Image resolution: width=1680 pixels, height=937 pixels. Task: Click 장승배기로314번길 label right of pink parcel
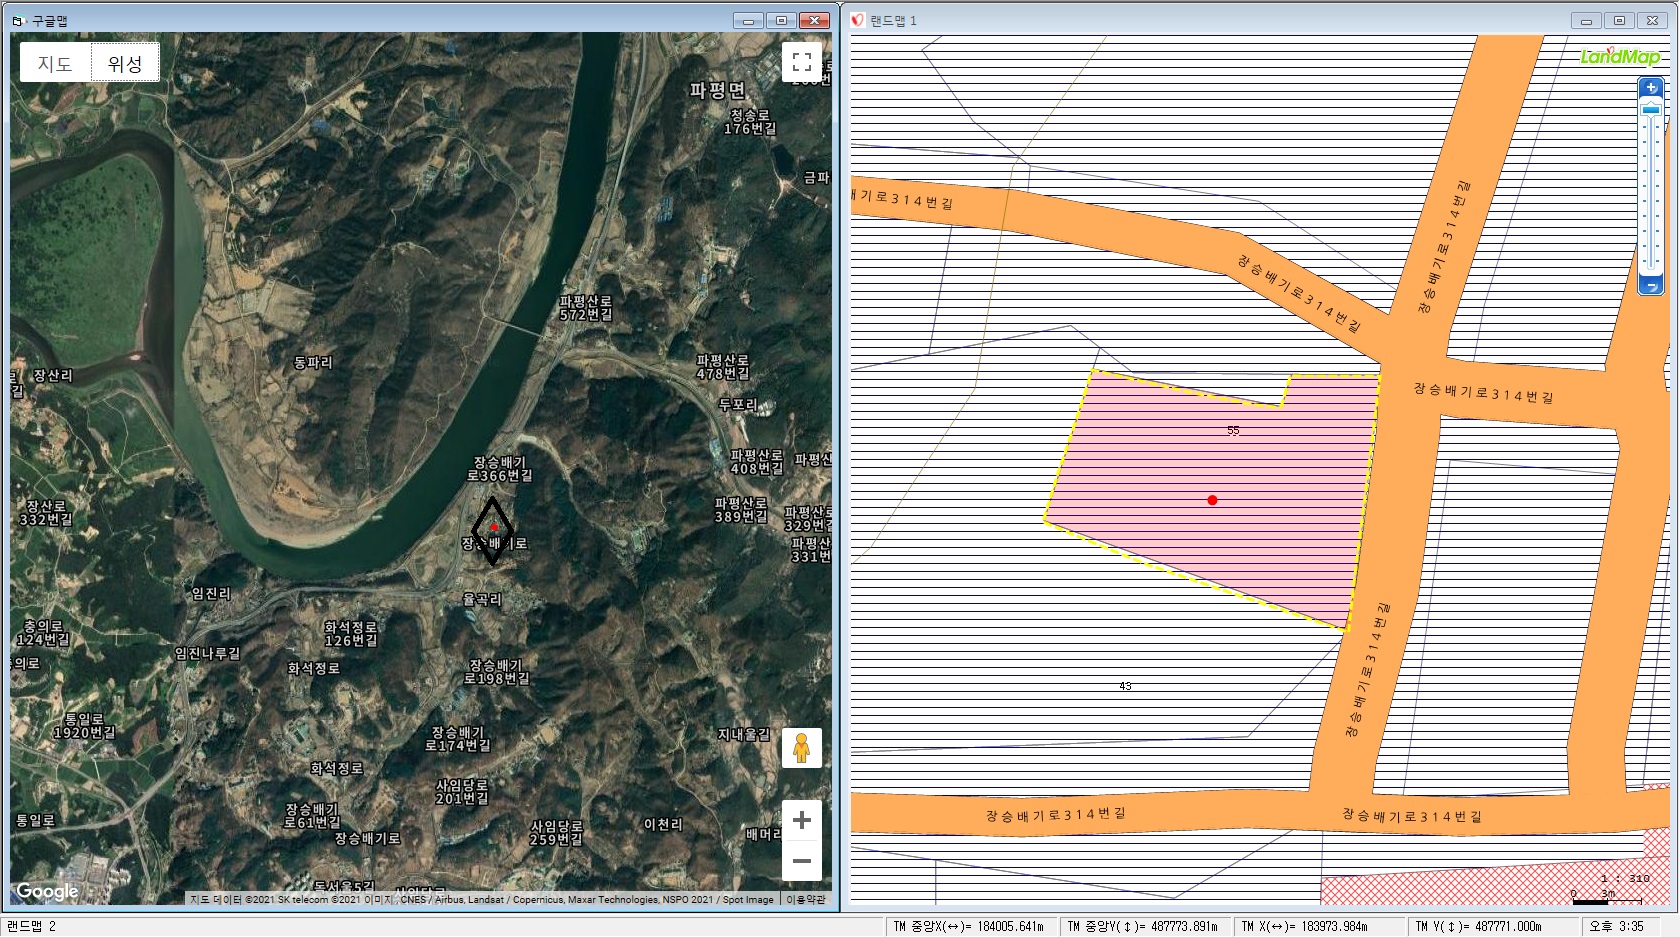coord(1483,392)
